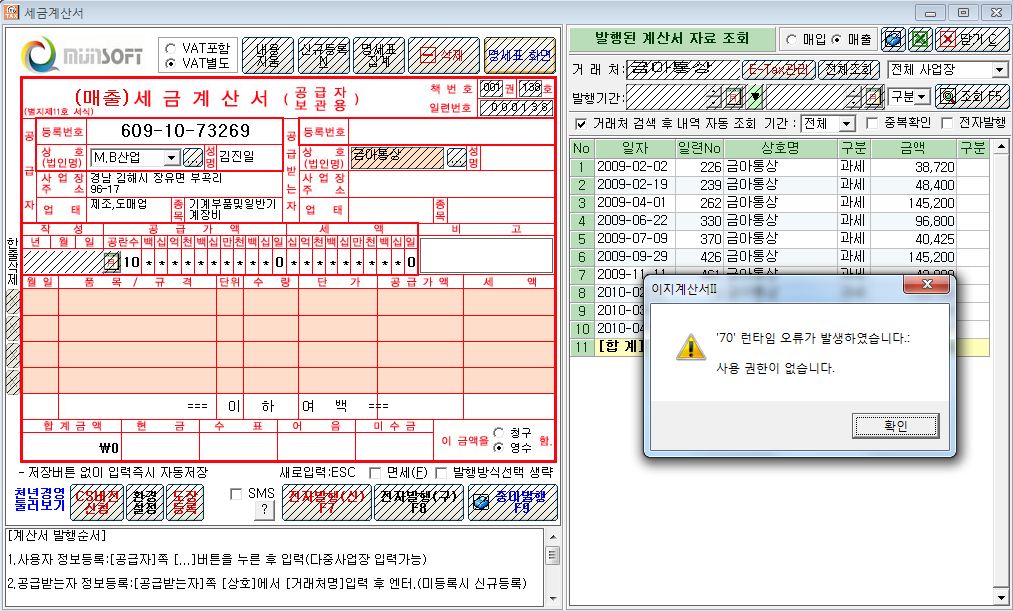Click the blue print icon next to 매출

click(893, 39)
